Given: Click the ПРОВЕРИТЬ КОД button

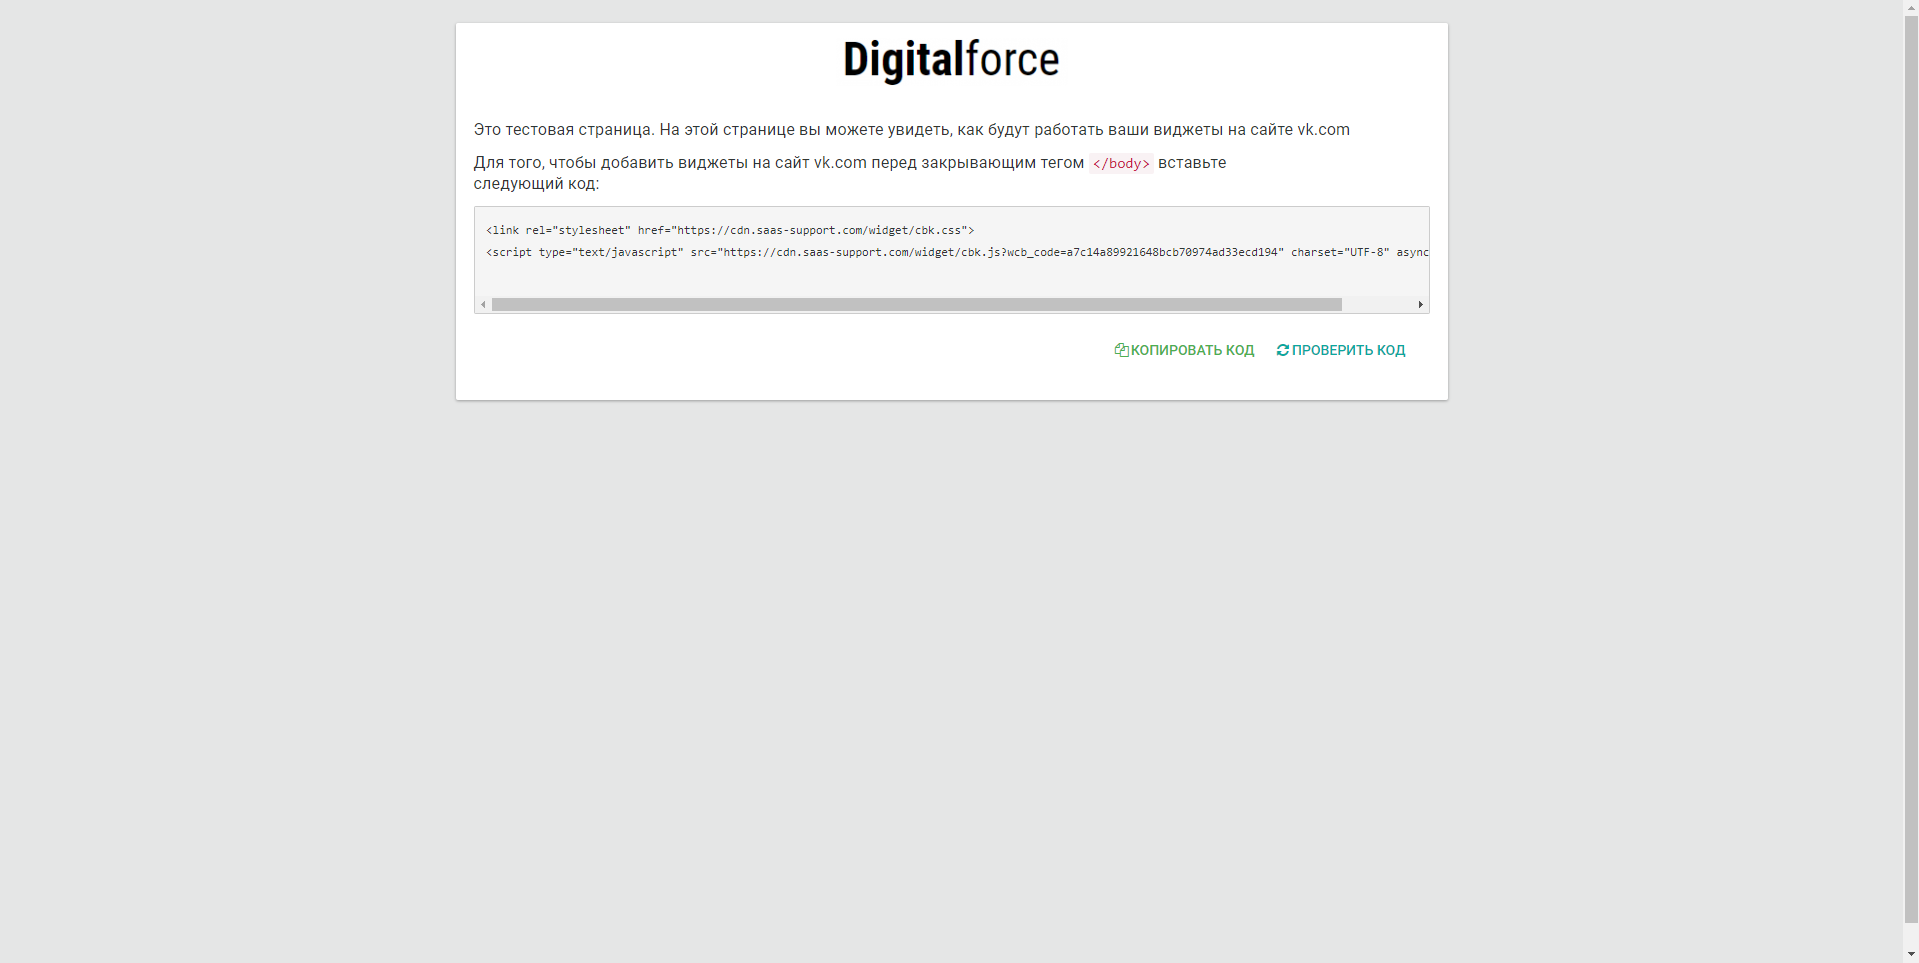Looking at the screenshot, I should point(1340,350).
